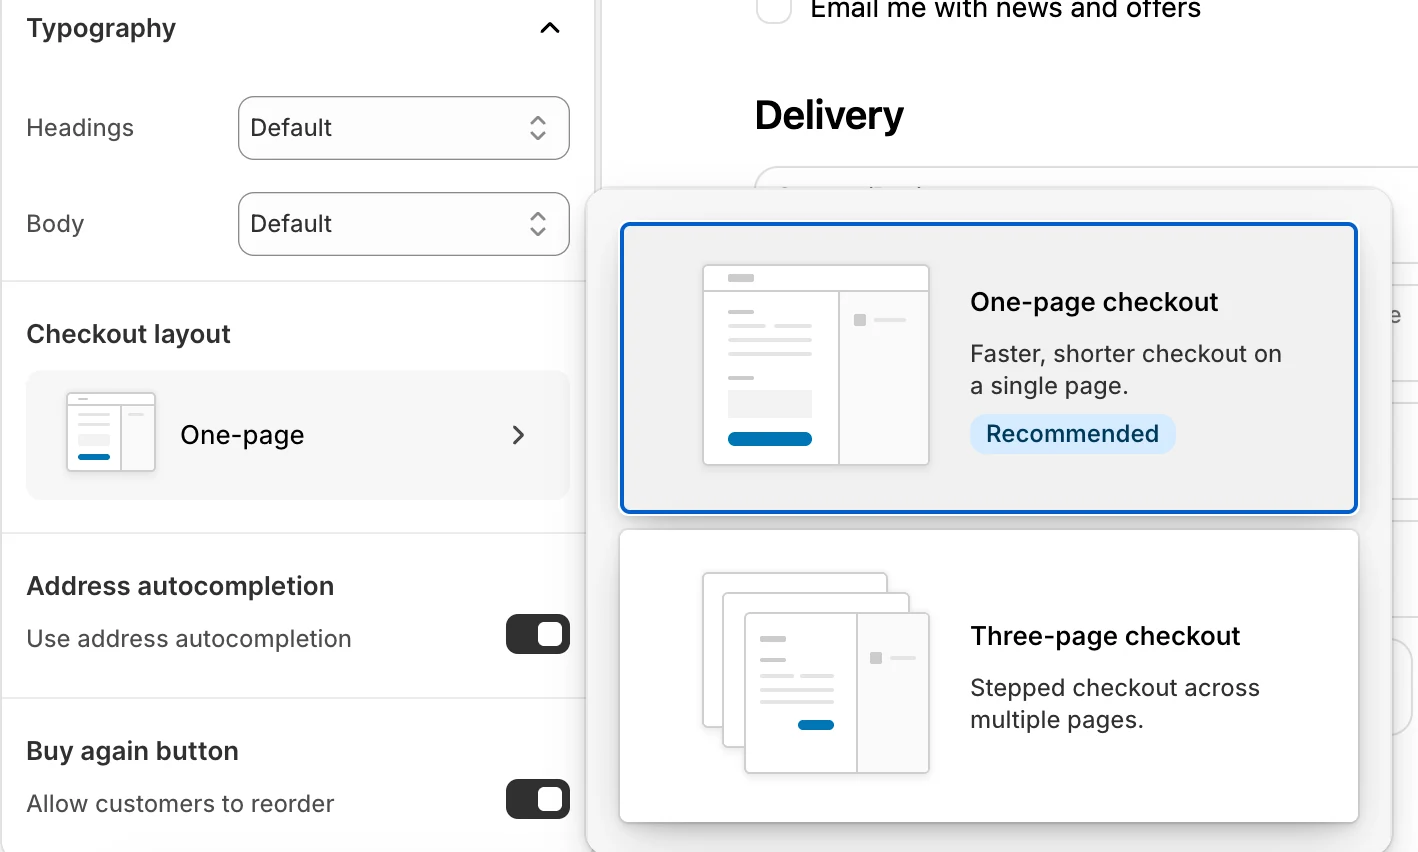
Task: Click the One-page layout thumbnail icon
Action: pos(111,432)
